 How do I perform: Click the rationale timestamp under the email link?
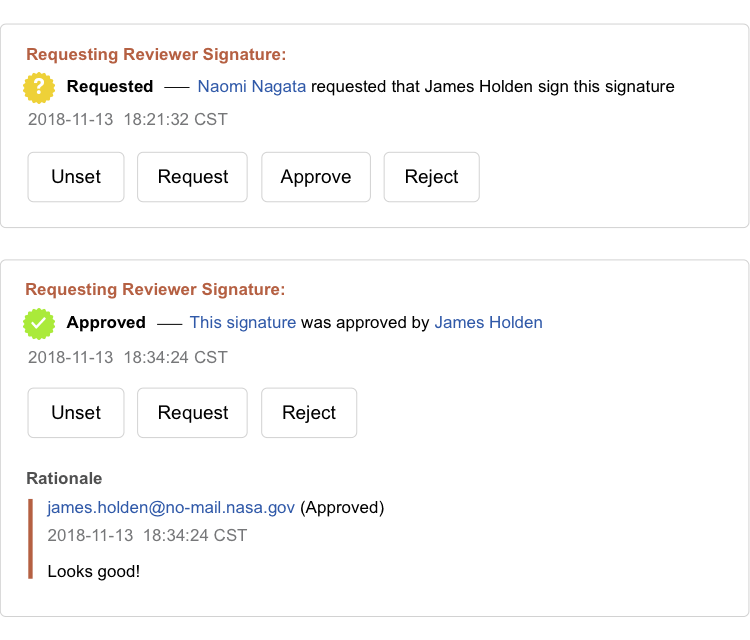[147, 535]
